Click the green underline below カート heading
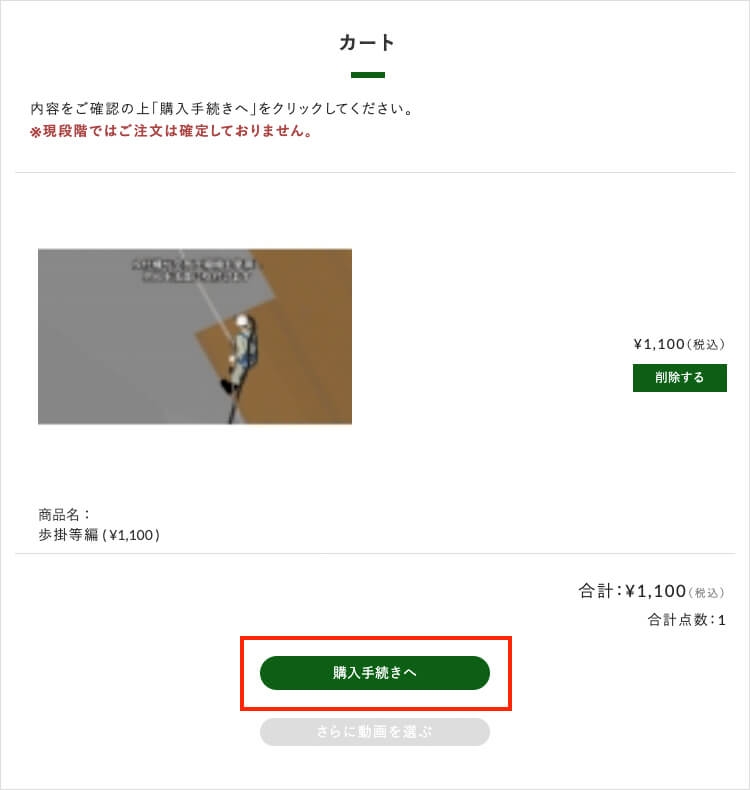The height and width of the screenshot is (790, 750). [368, 75]
